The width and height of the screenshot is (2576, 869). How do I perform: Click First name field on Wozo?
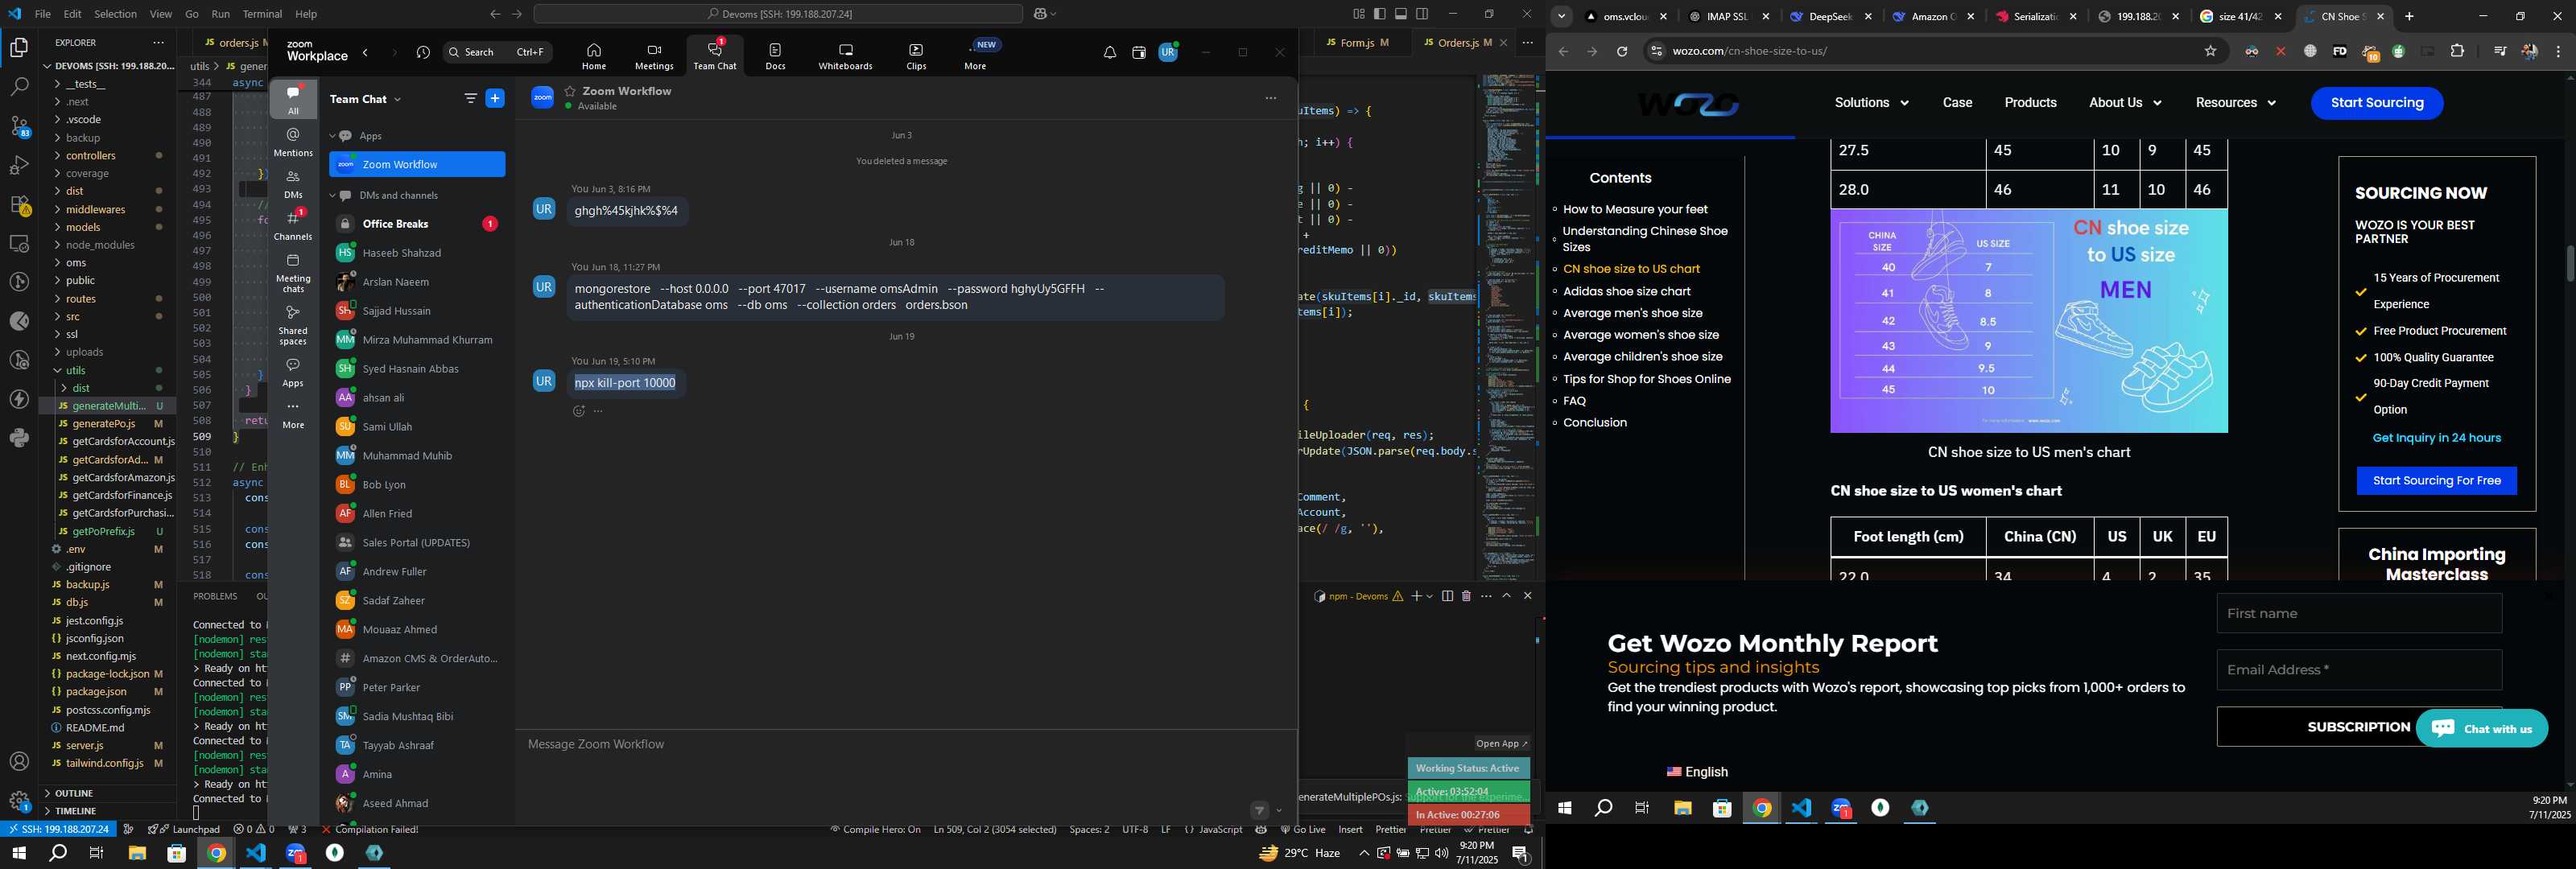(x=2358, y=614)
